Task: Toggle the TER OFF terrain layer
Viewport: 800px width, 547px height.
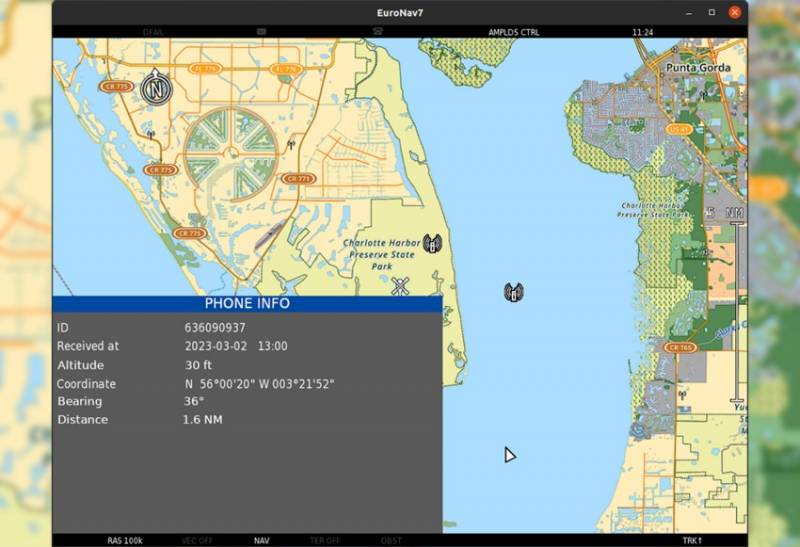Action: click(326, 540)
